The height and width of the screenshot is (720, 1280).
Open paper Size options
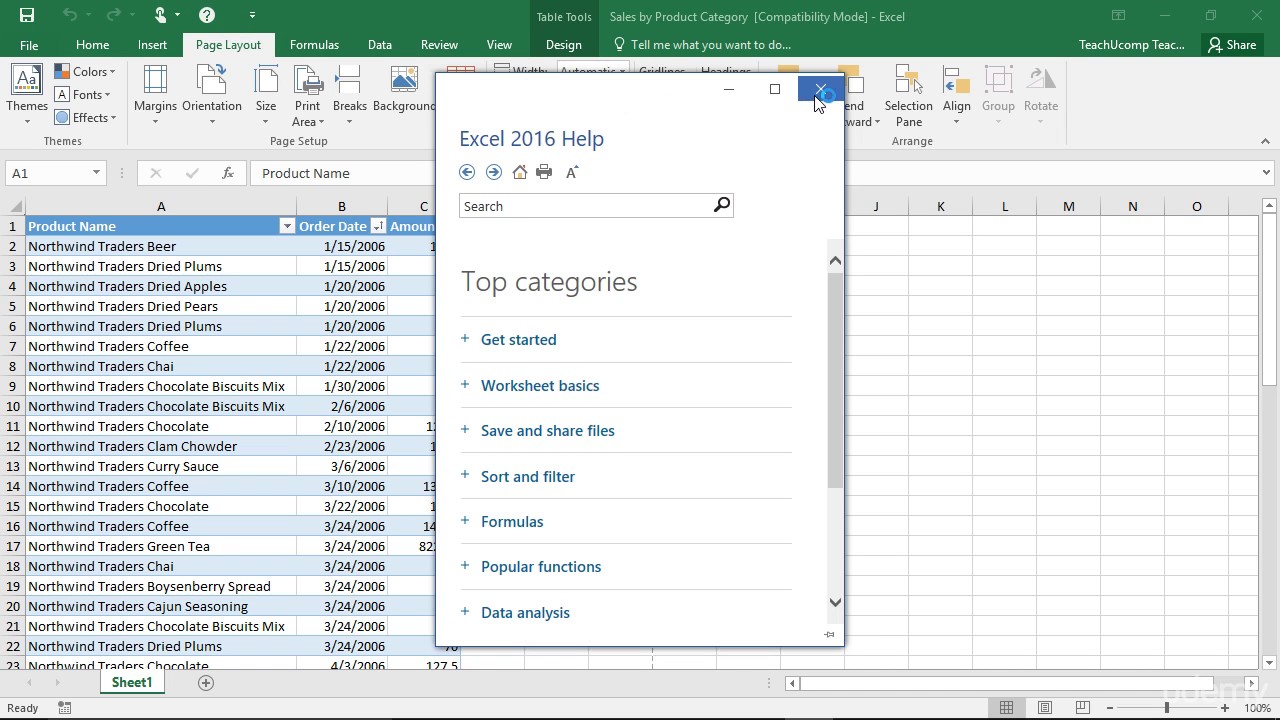coord(266,96)
